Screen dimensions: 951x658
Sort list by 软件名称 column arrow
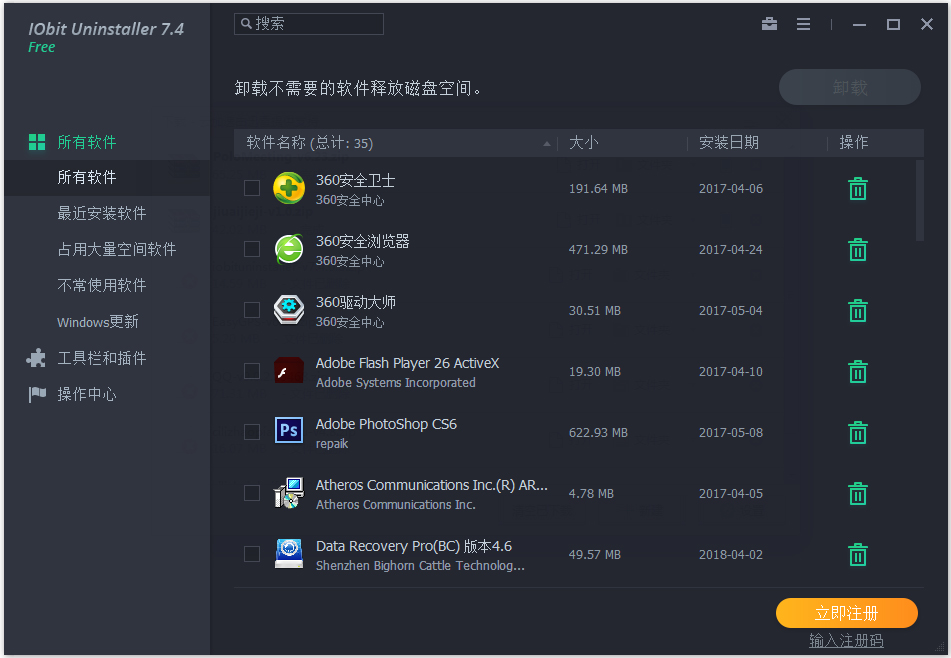(x=547, y=144)
